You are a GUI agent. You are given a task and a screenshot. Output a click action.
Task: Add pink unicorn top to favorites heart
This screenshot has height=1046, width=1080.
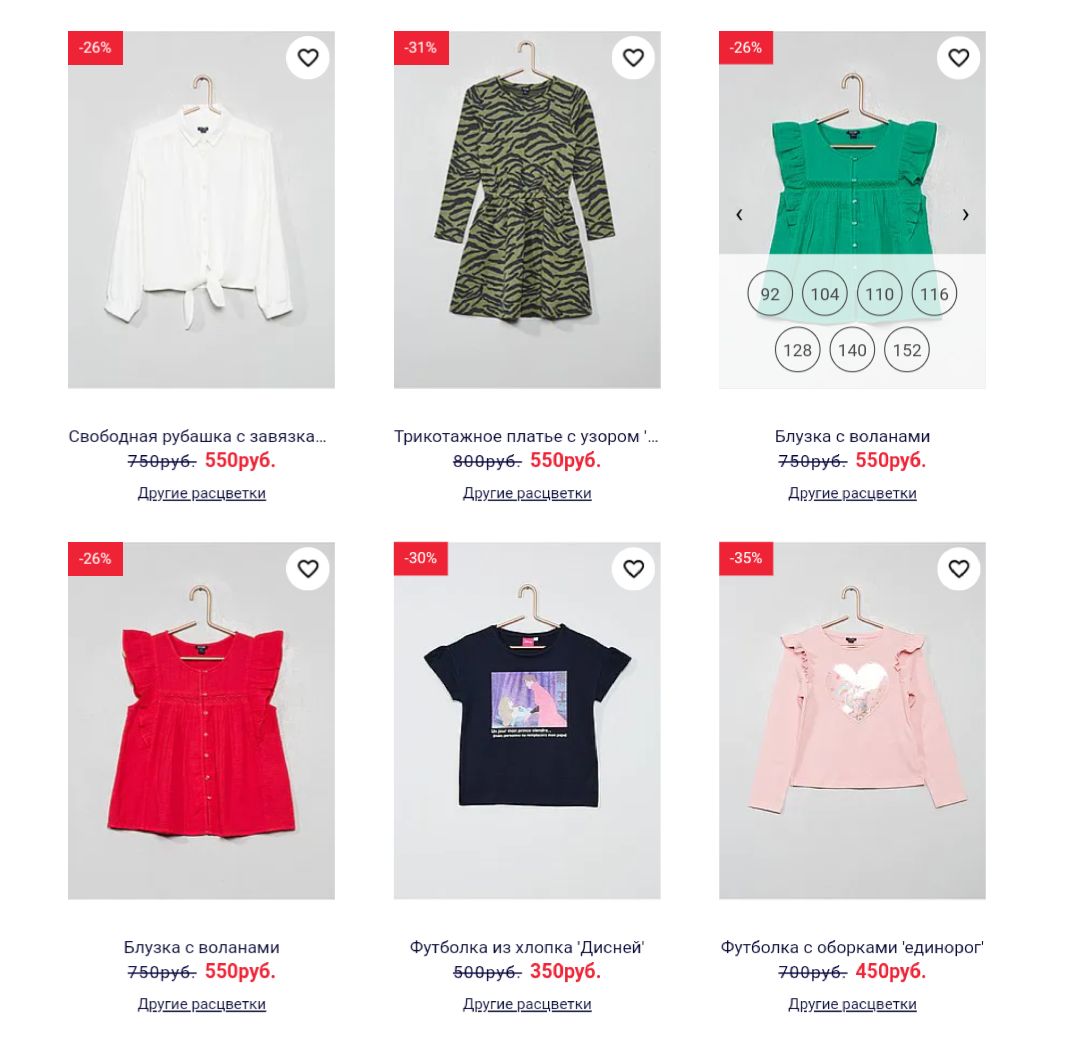point(959,569)
